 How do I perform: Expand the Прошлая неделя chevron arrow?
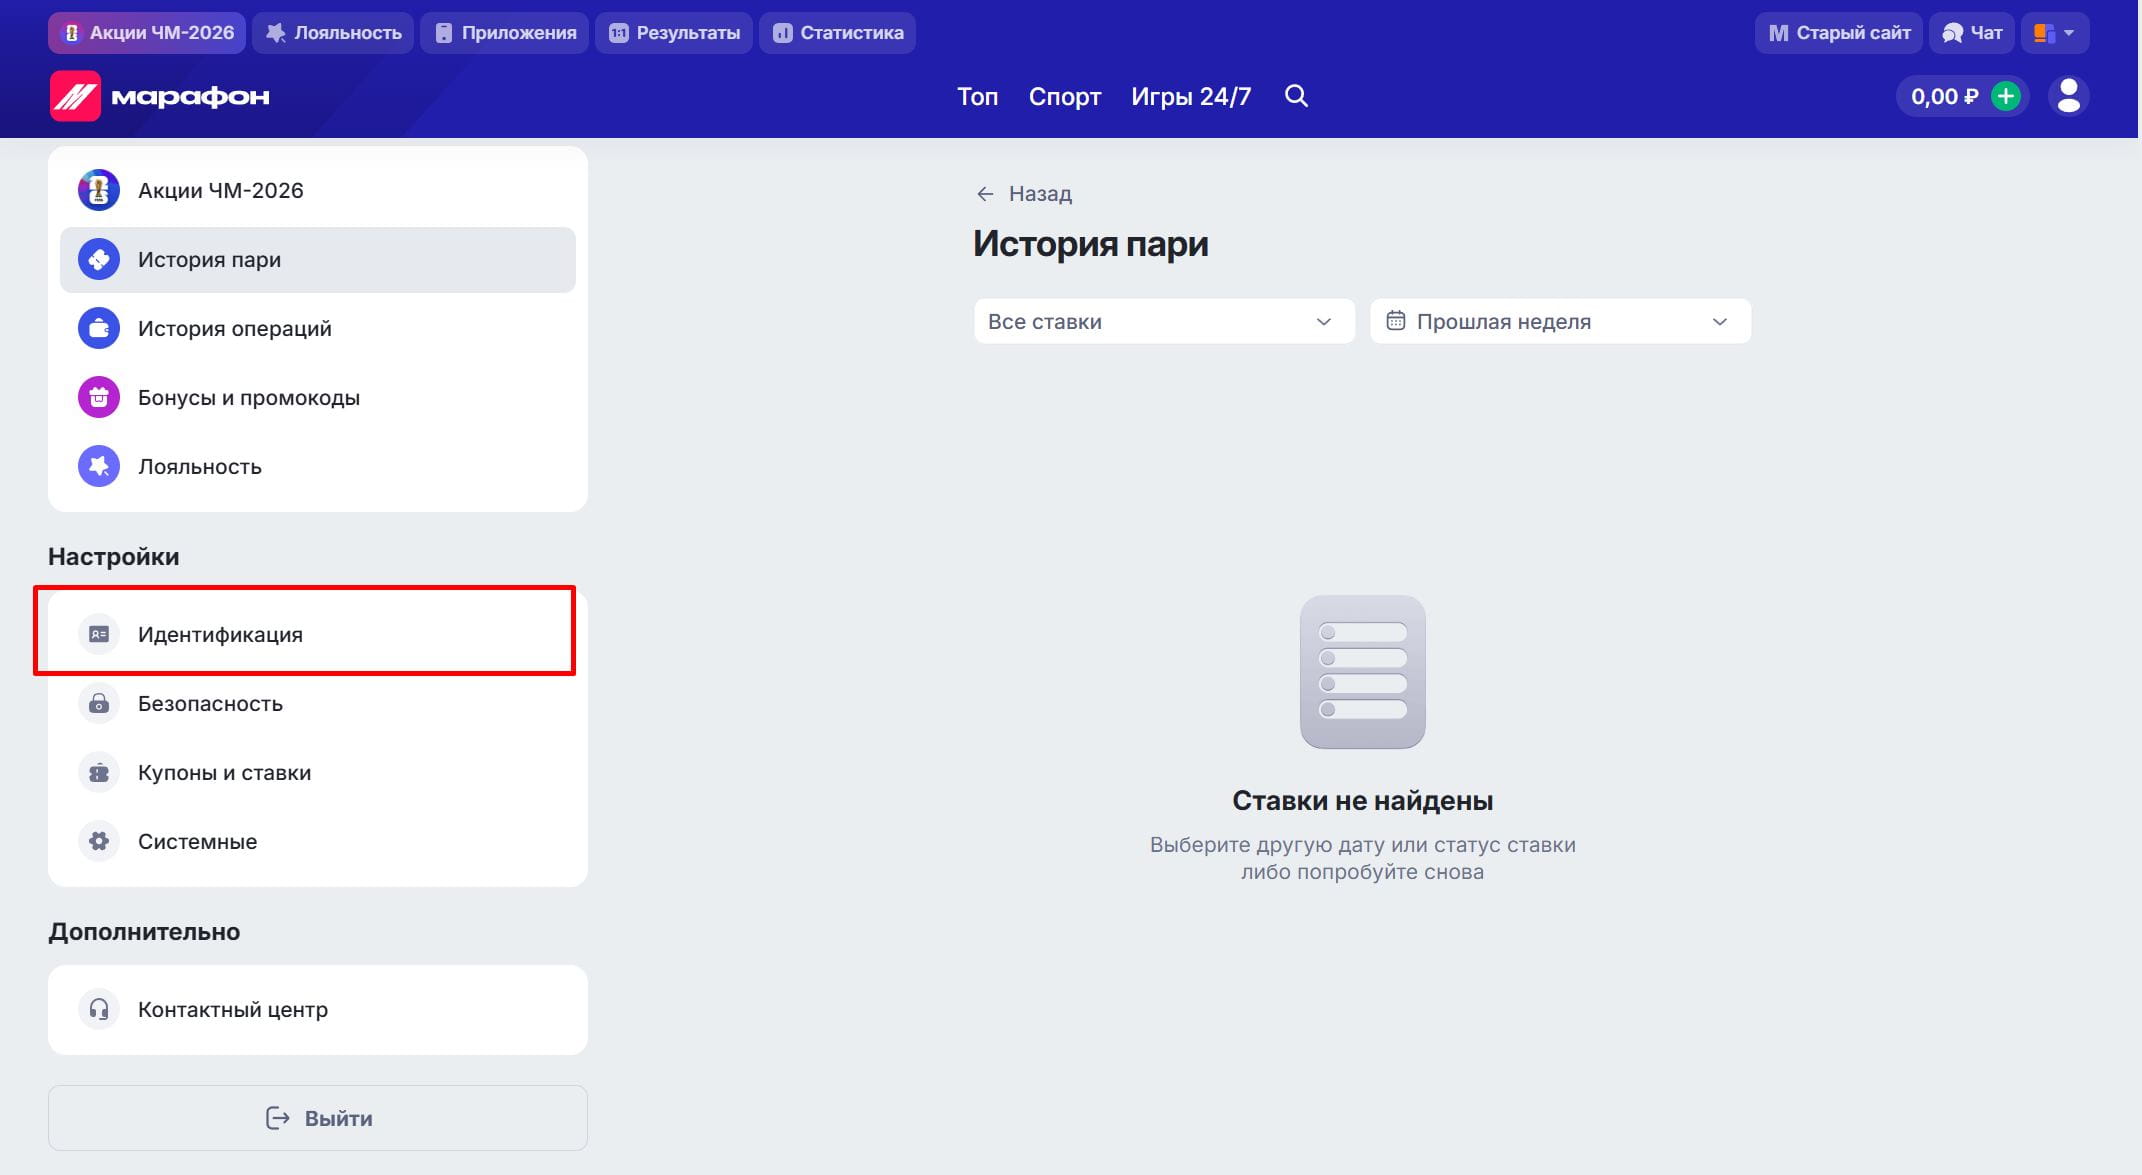(x=1720, y=322)
